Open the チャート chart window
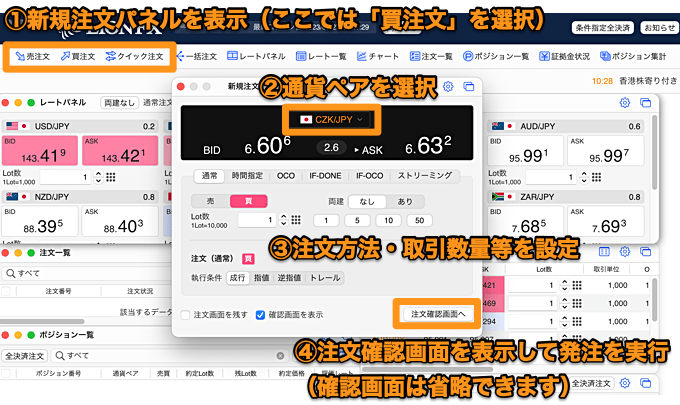Viewport: 680px width, 405px height. [x=378, y=56]
